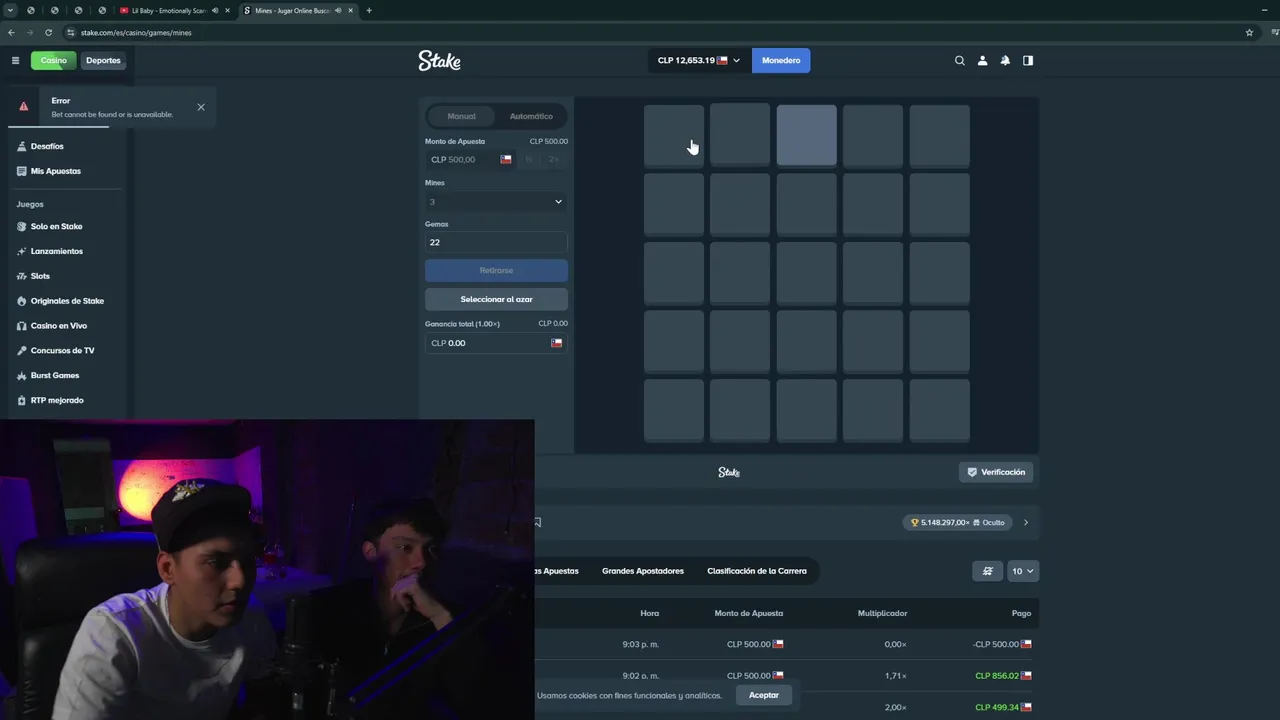Screen dimensions: 1280x720
Task: Switch to the Lil Baby YouTube browser tab
Action: (x=175, y=10)
